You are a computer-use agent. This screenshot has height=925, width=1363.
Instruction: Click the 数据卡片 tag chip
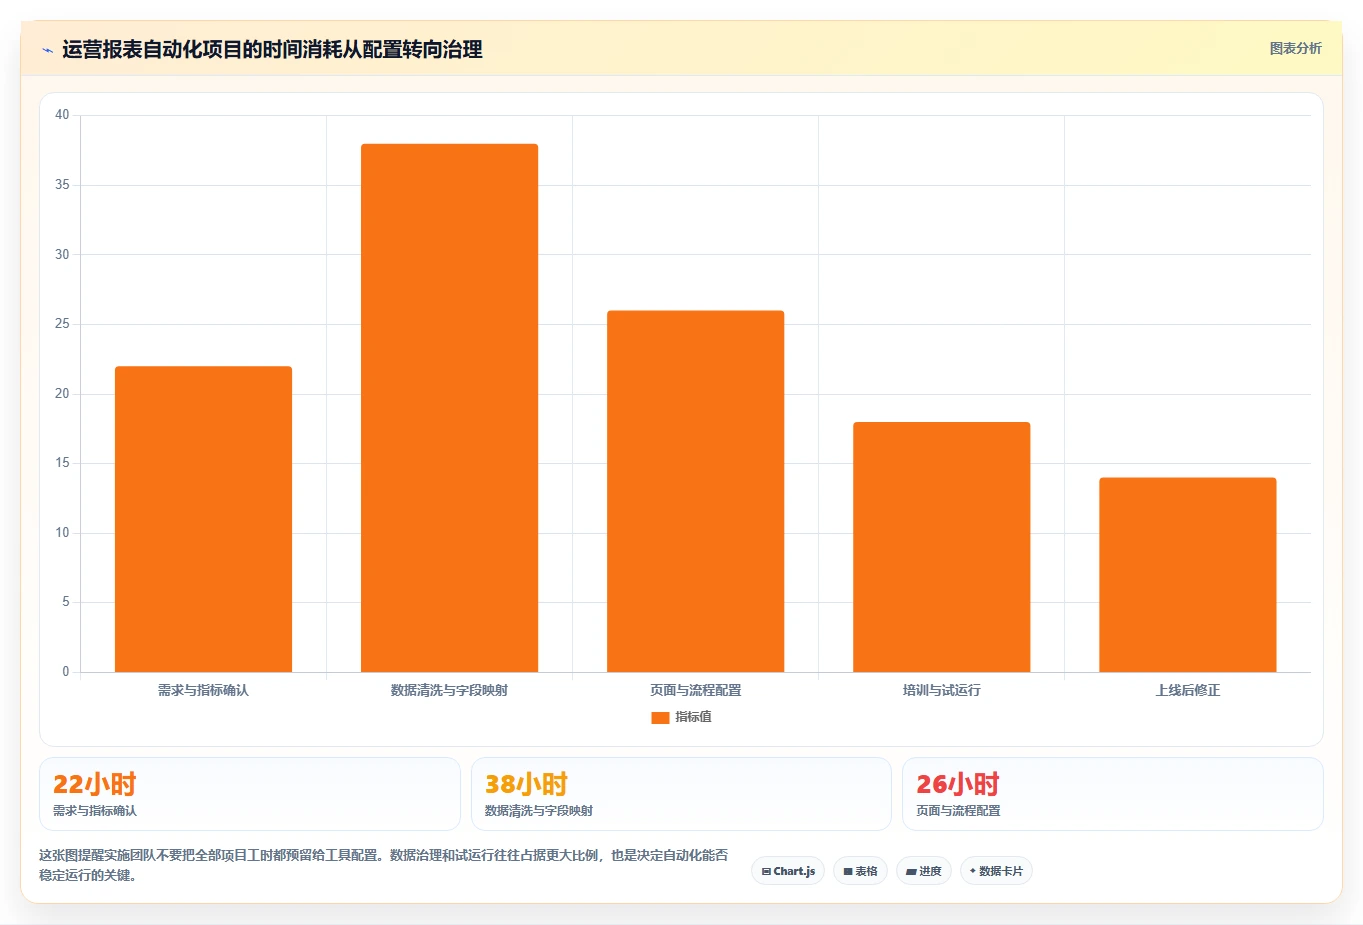click(996, 871)
